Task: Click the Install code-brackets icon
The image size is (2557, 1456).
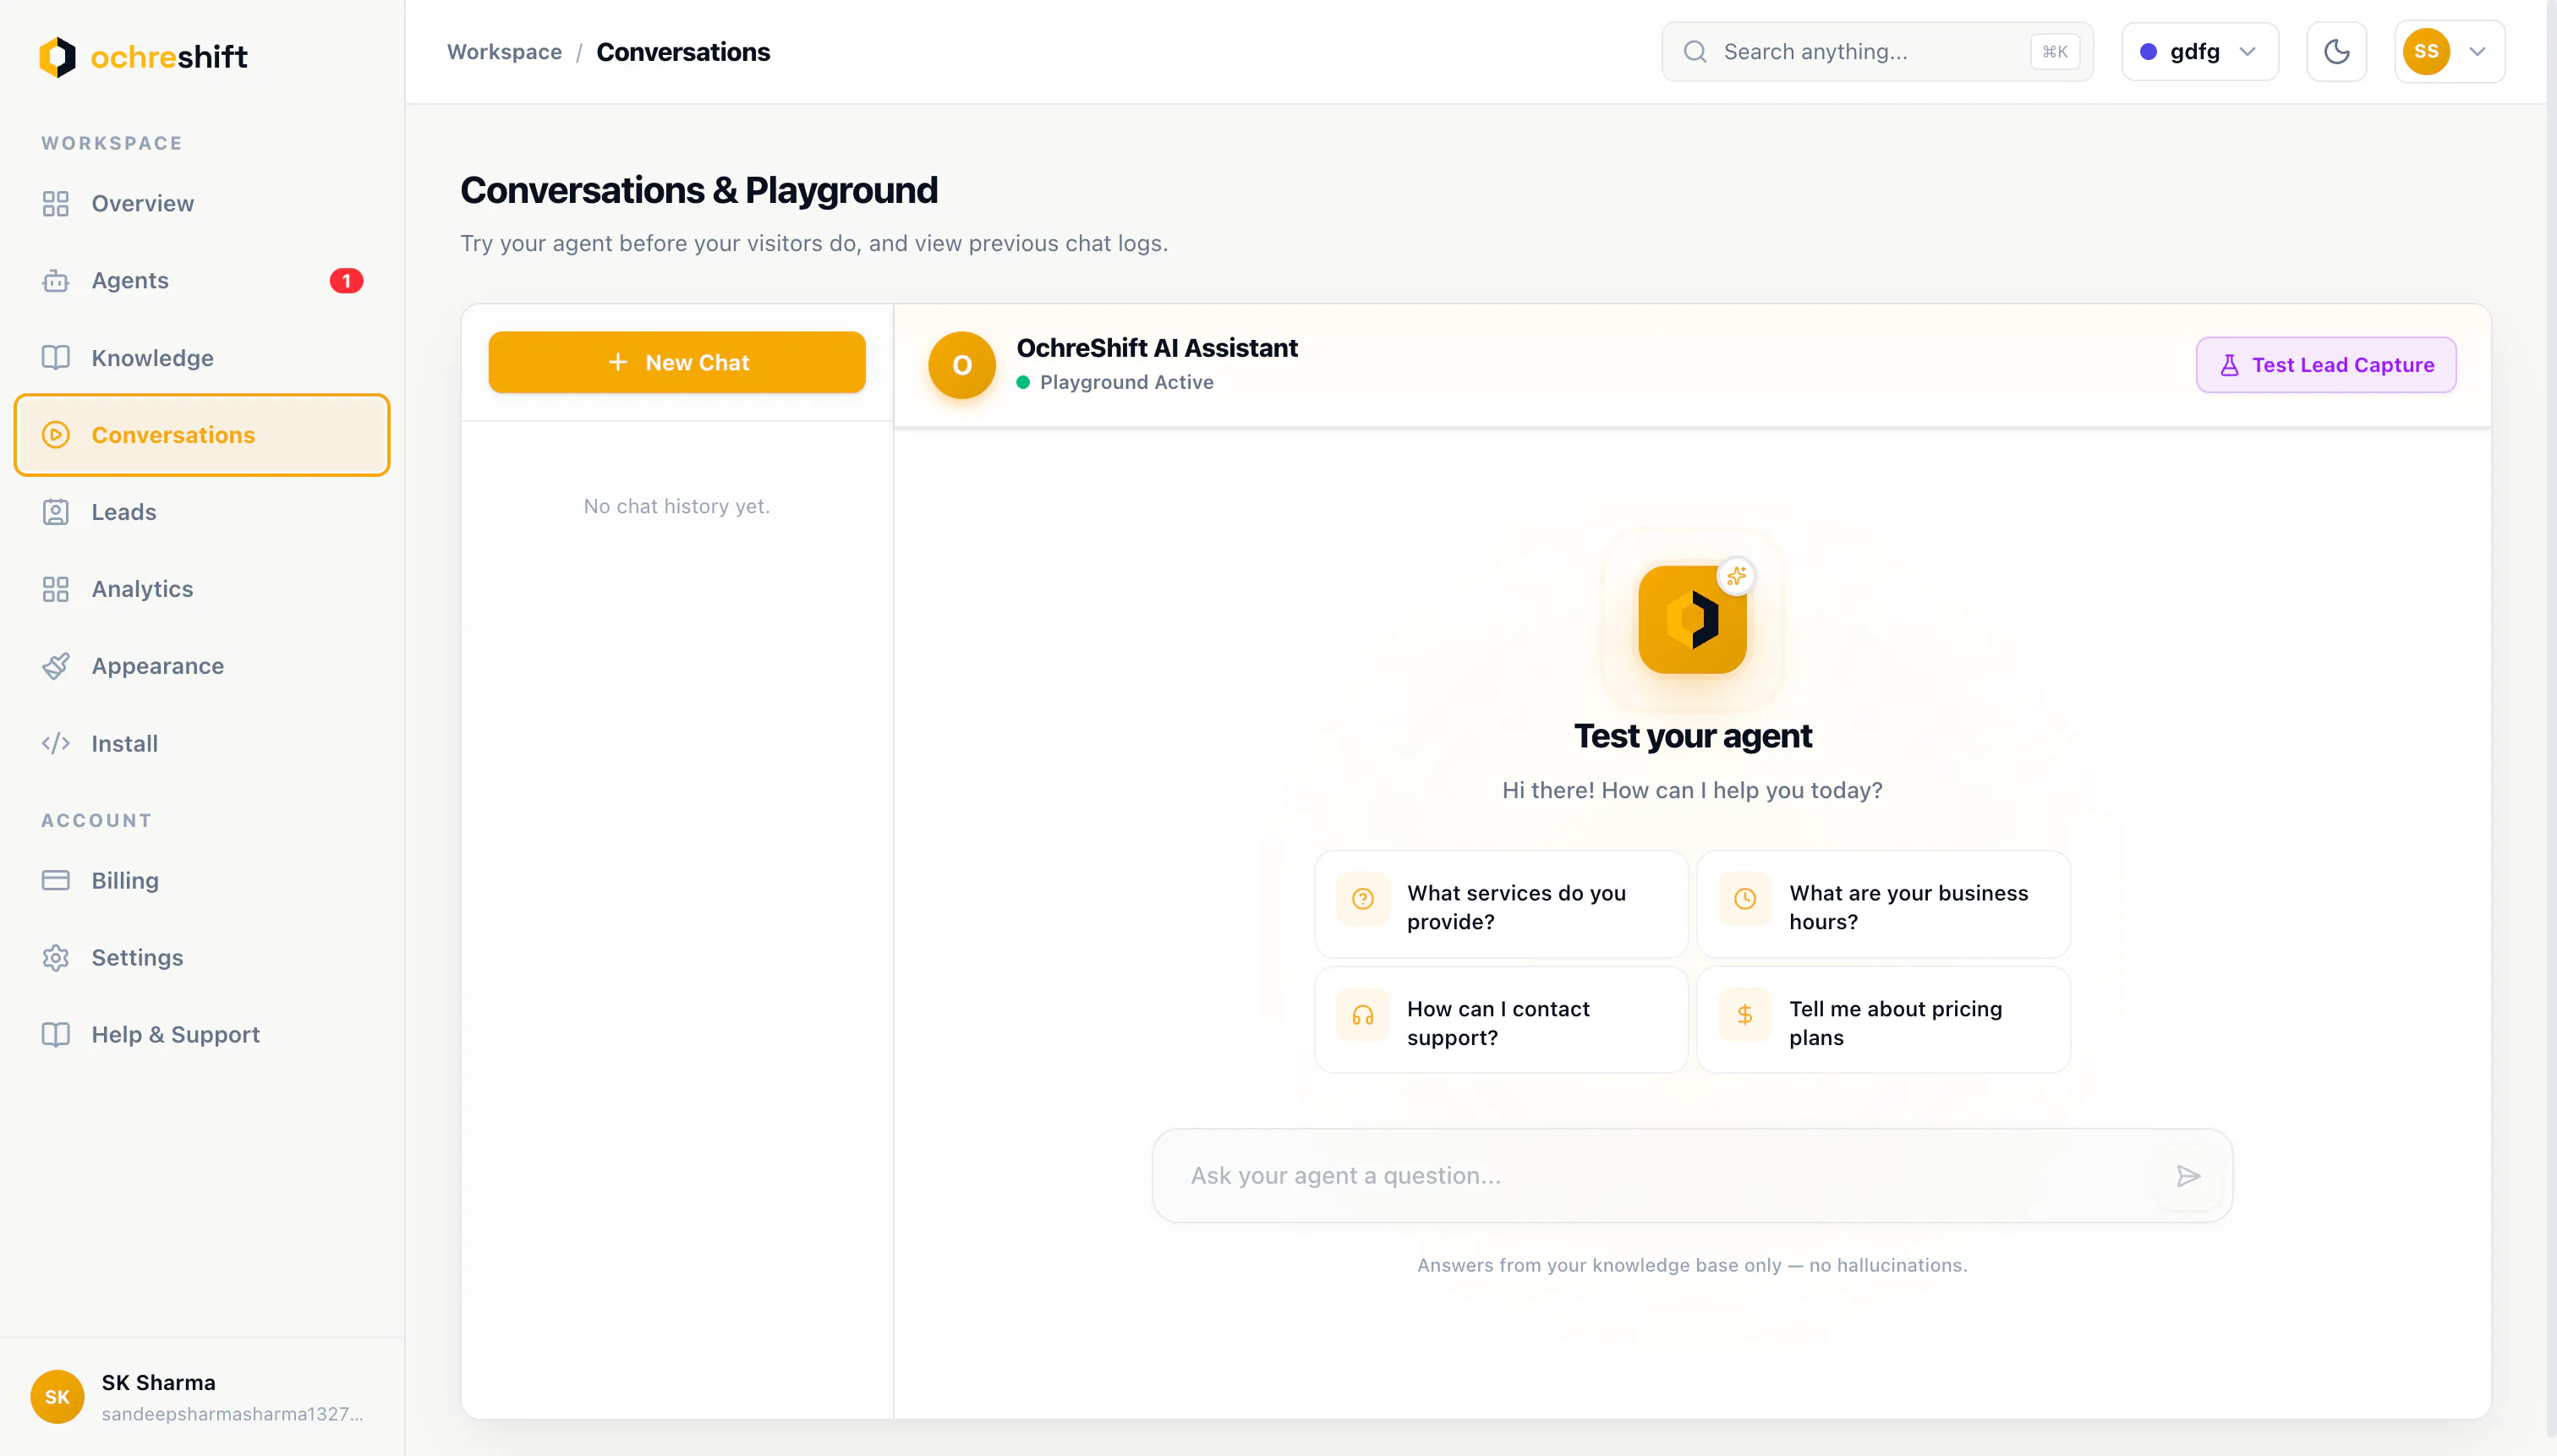Action: (x=56, y=743)
